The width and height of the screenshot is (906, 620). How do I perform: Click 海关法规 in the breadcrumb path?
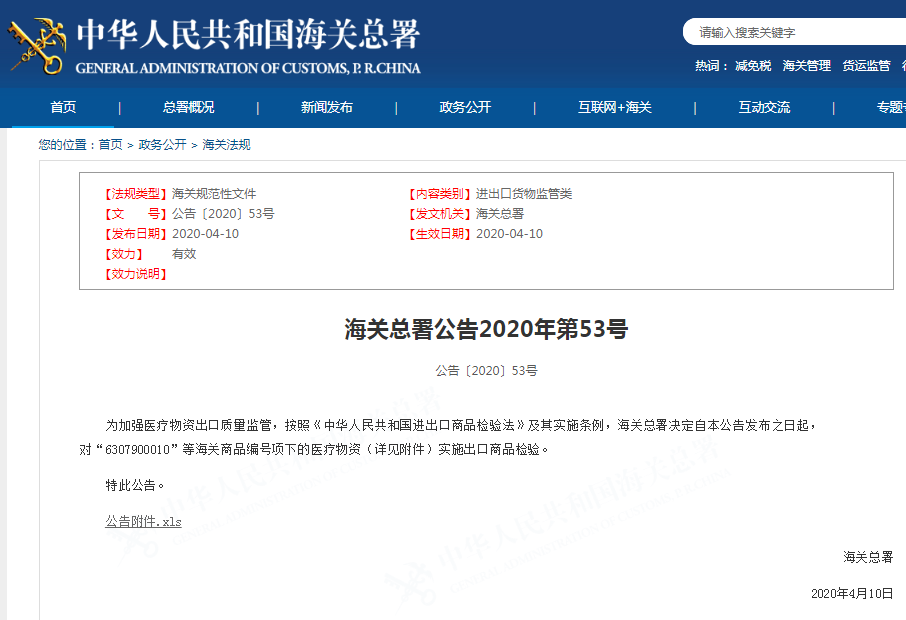226,144
